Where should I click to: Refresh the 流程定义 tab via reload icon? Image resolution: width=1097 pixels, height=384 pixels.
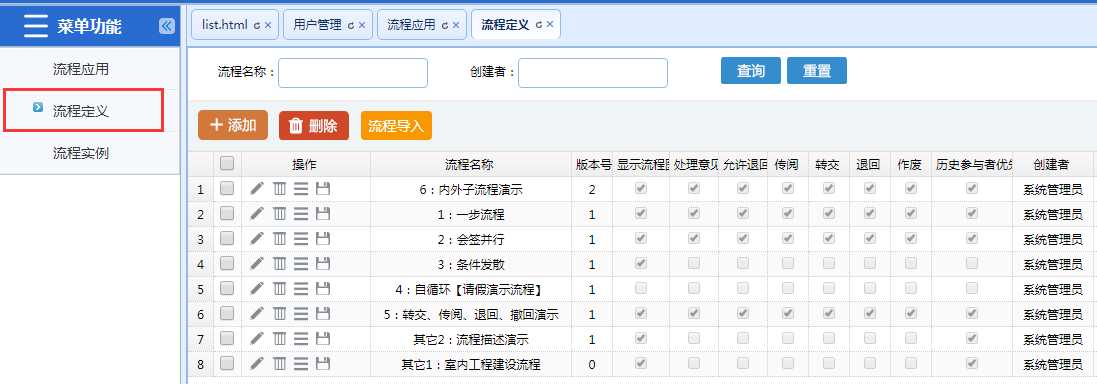coord(539,24)
